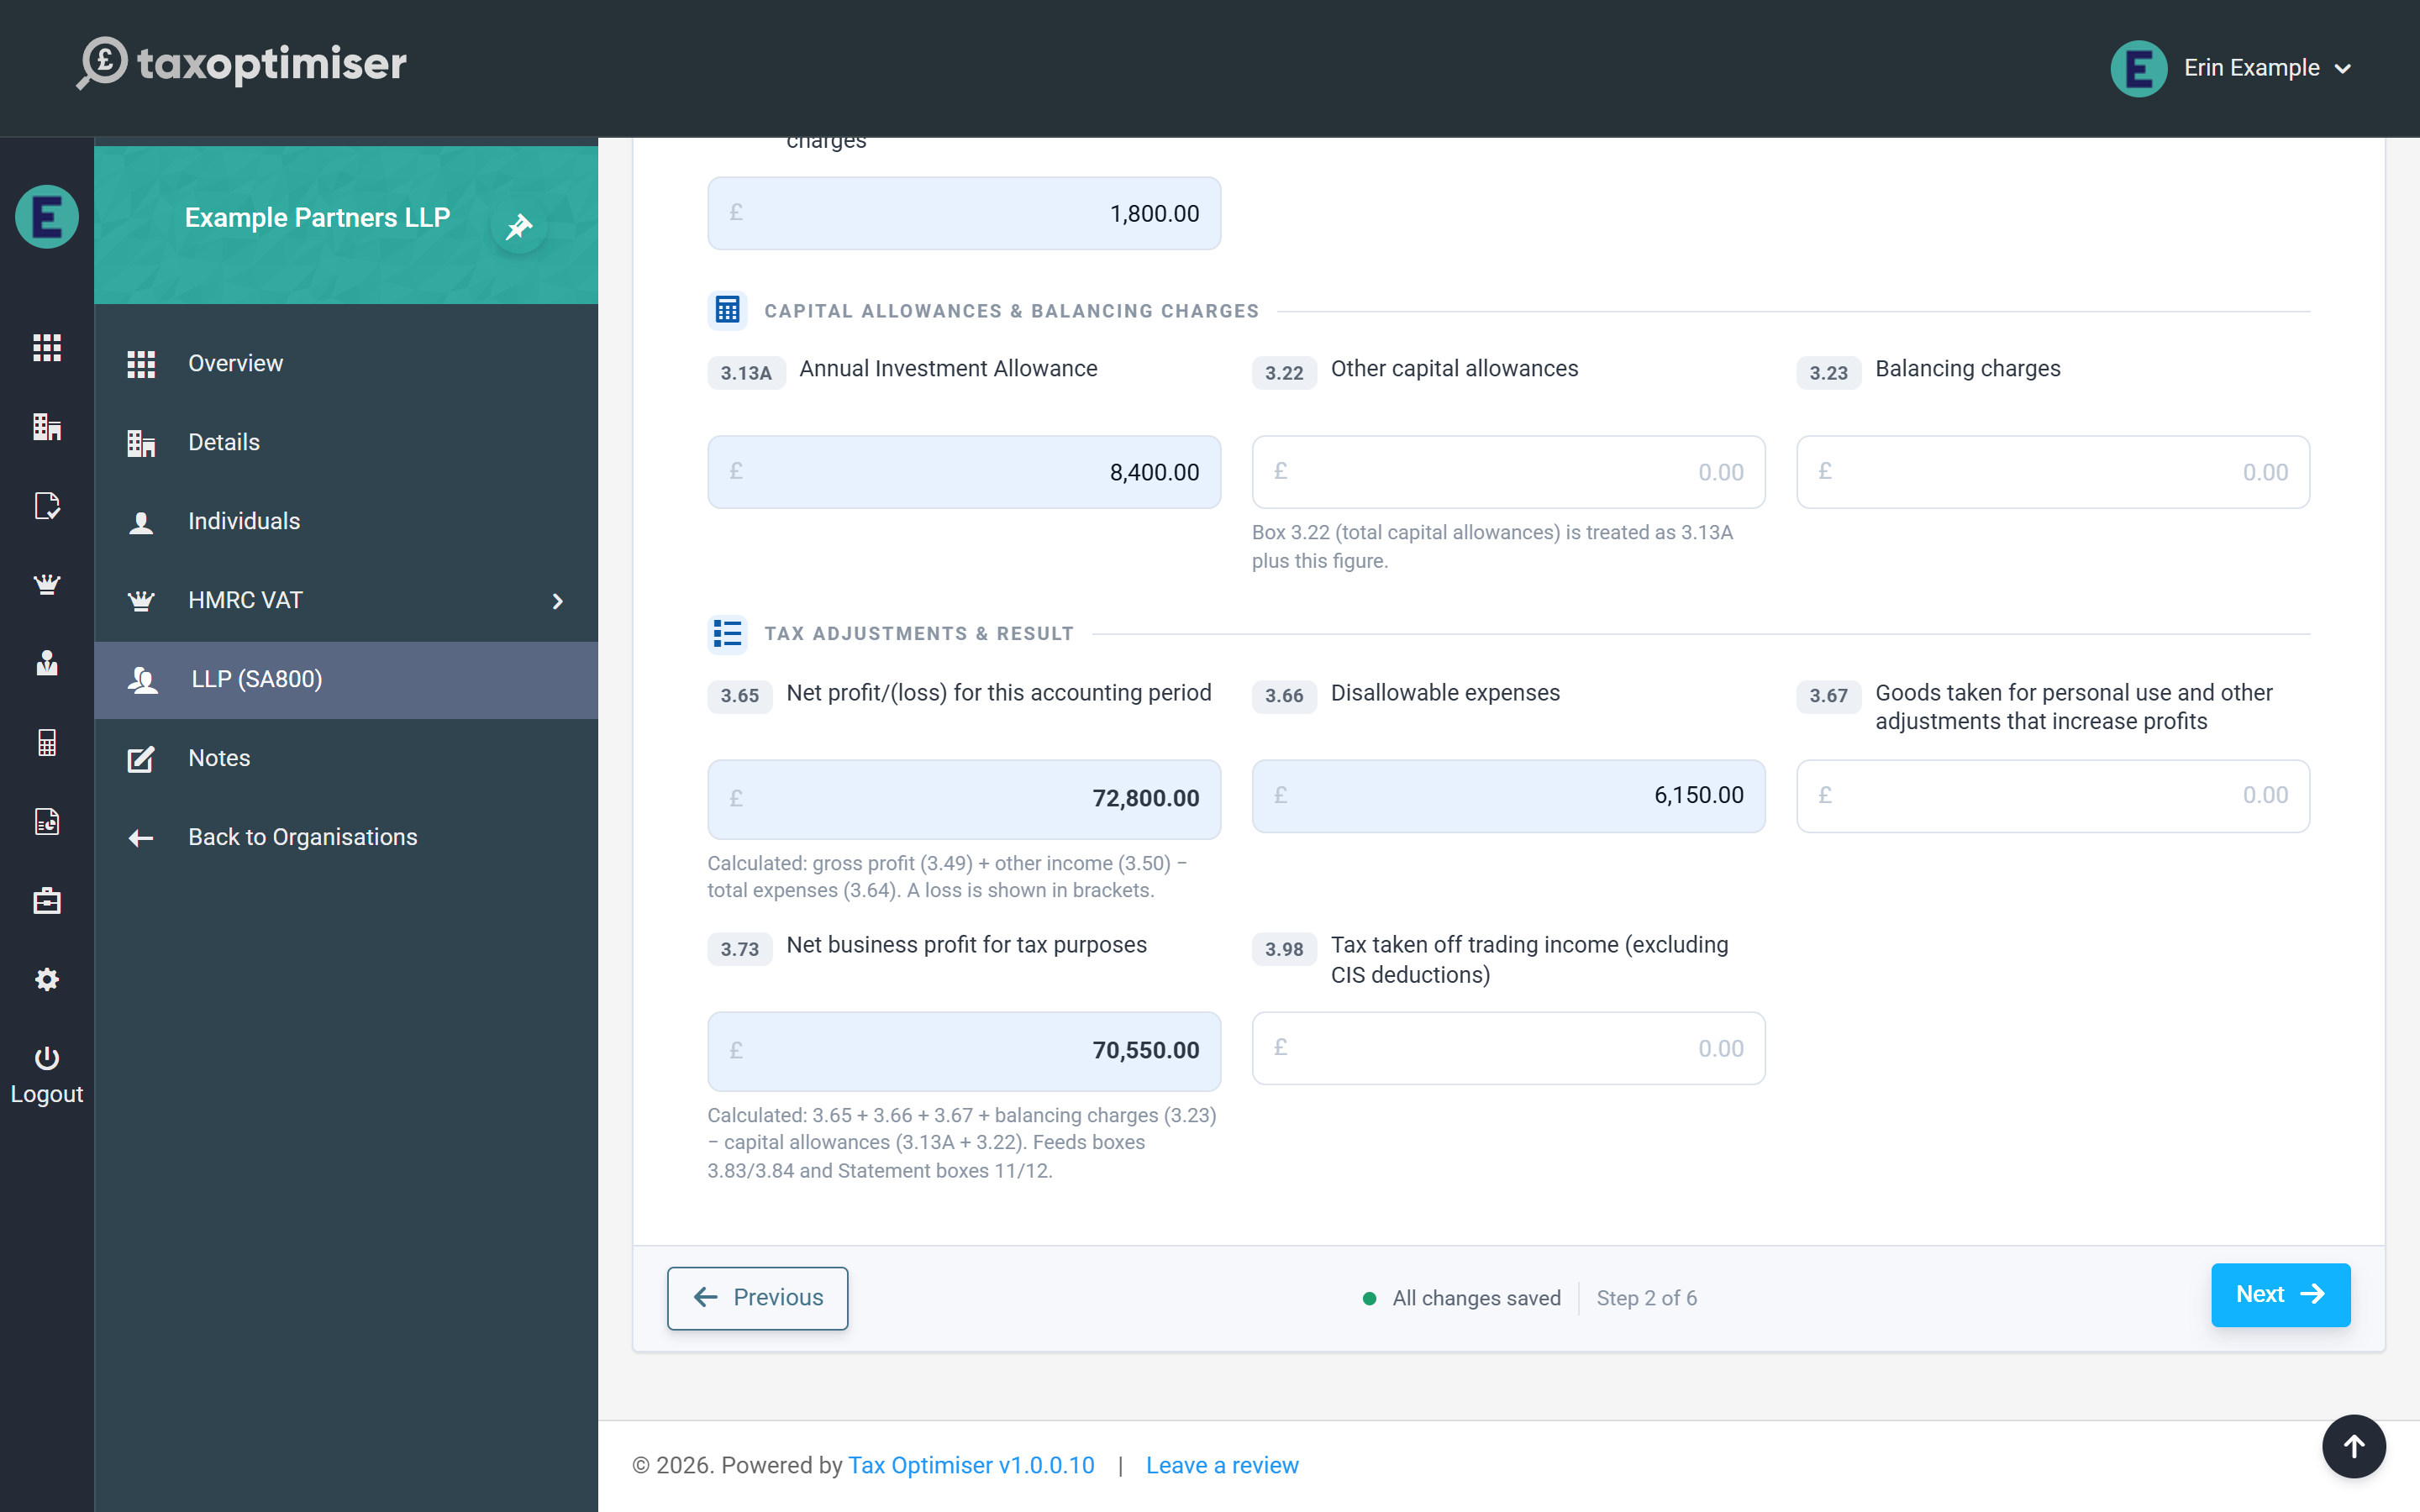This screenshot has width=2420, height=1512.
Task: Click the HMRC VAT crown icon in sidebar menu
Action: (141, 601)
